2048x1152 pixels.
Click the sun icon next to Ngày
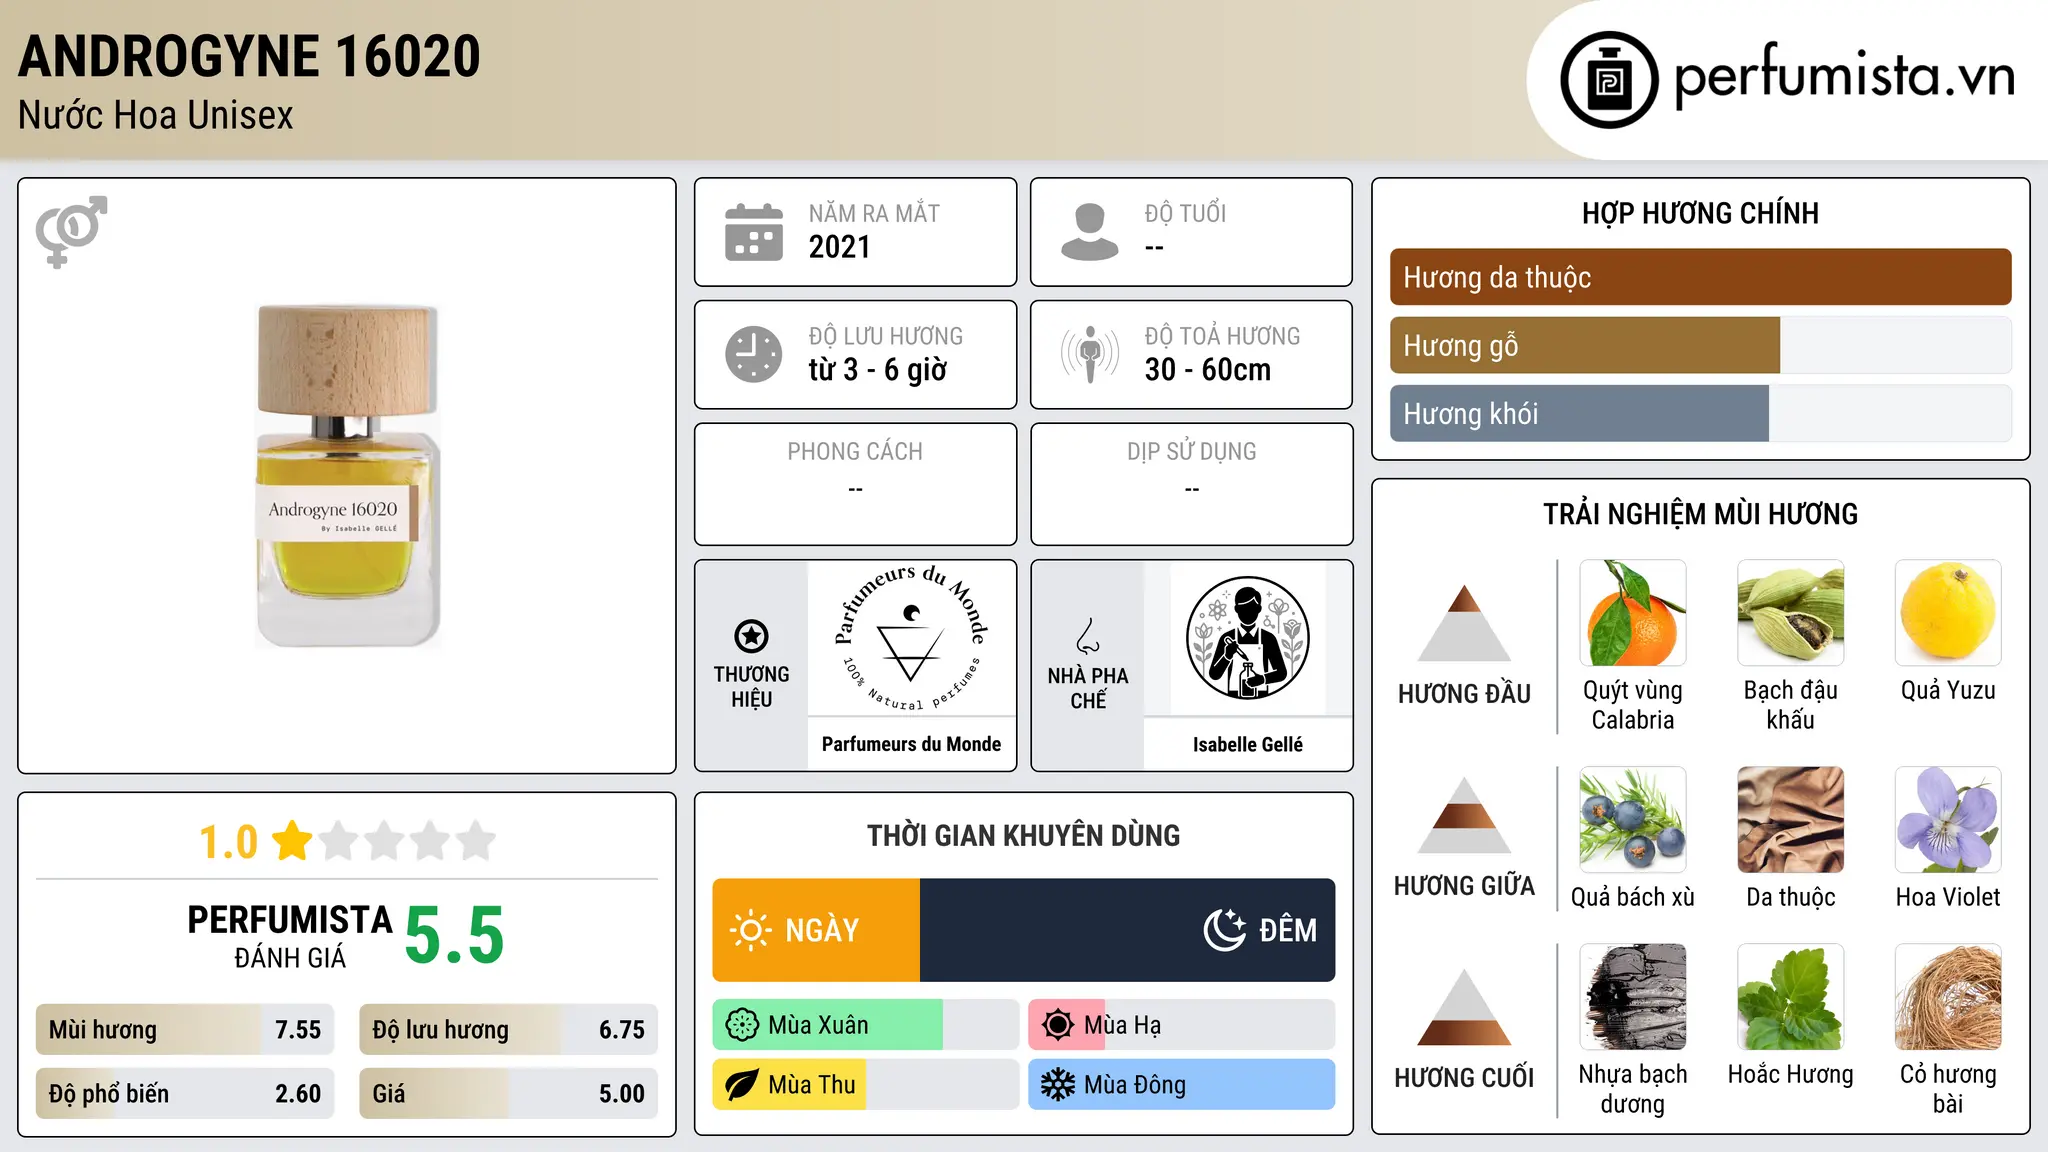(x=750, y=930)
